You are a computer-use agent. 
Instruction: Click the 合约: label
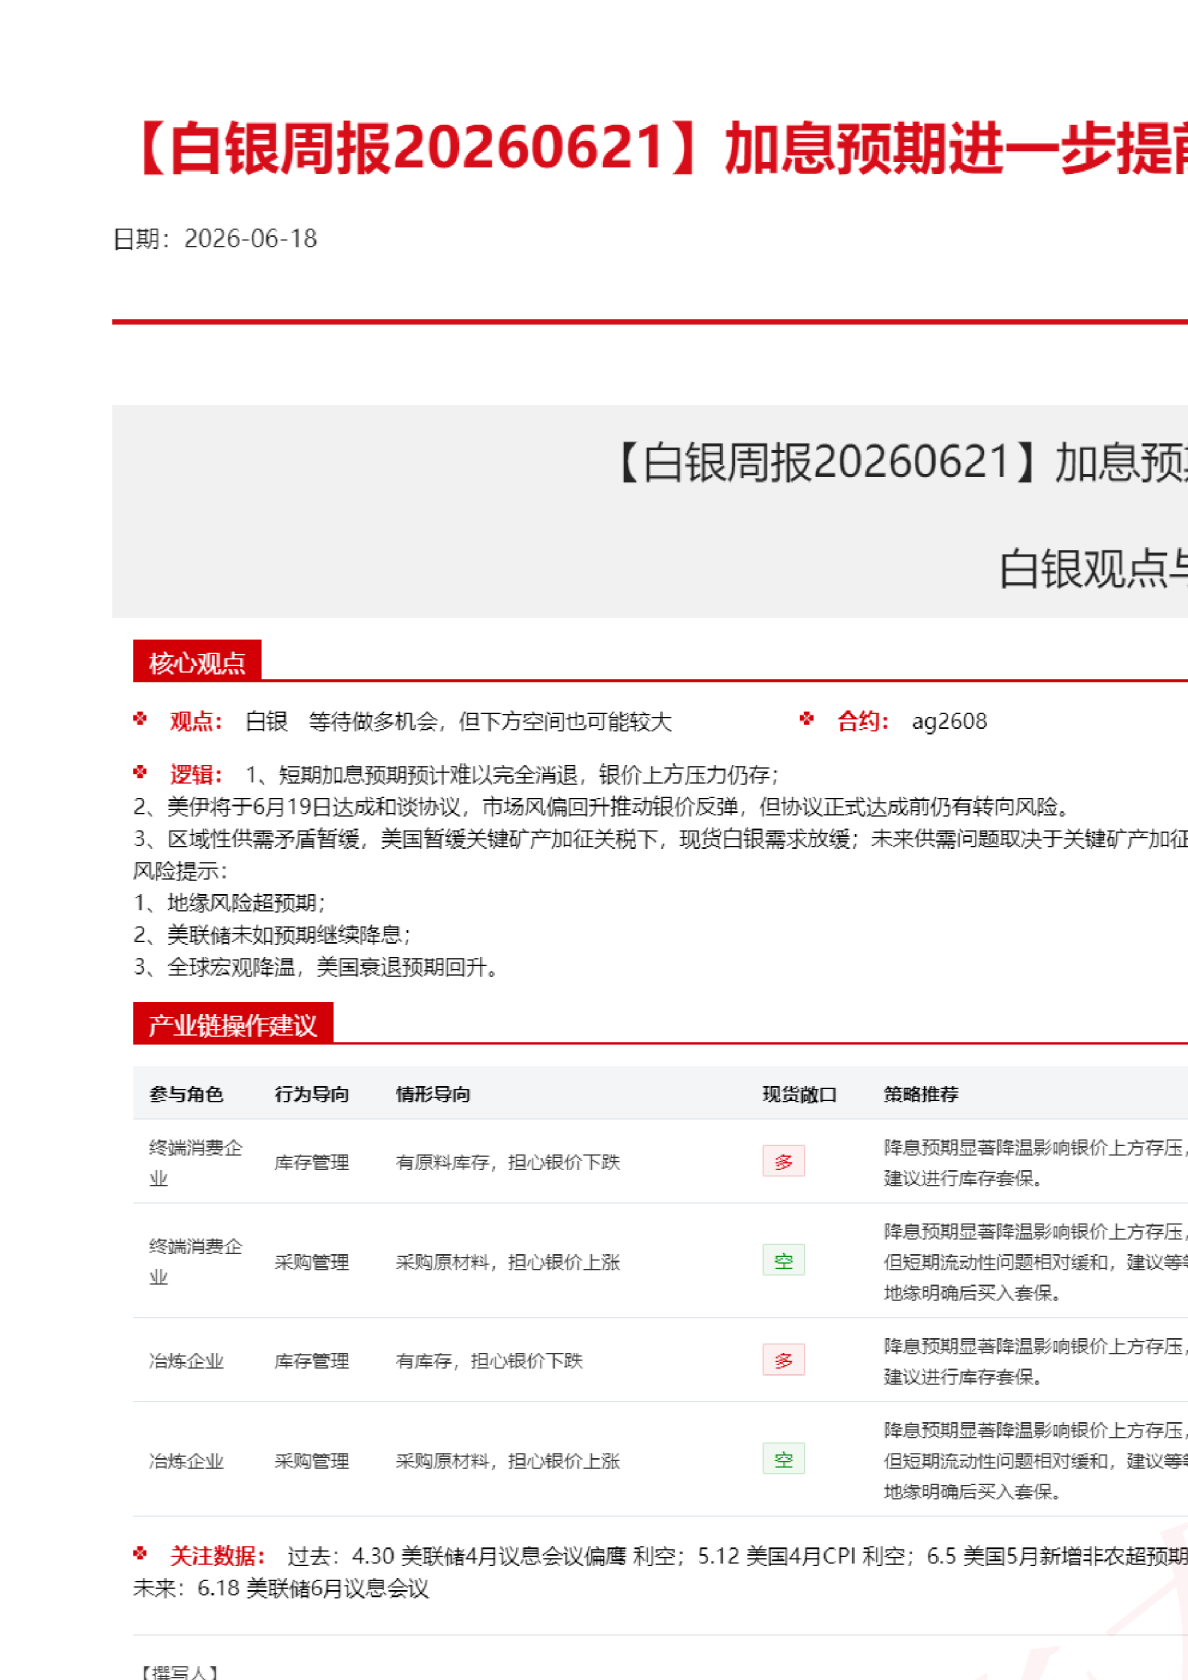pyautogui.click(x=863, y=721)
